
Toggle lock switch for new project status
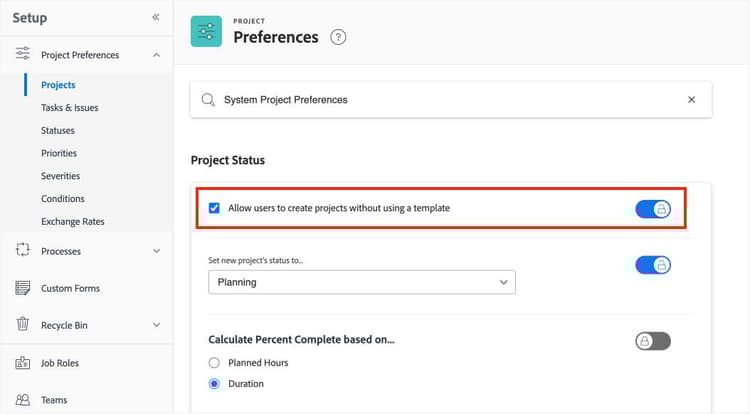[x=653, y=265]
